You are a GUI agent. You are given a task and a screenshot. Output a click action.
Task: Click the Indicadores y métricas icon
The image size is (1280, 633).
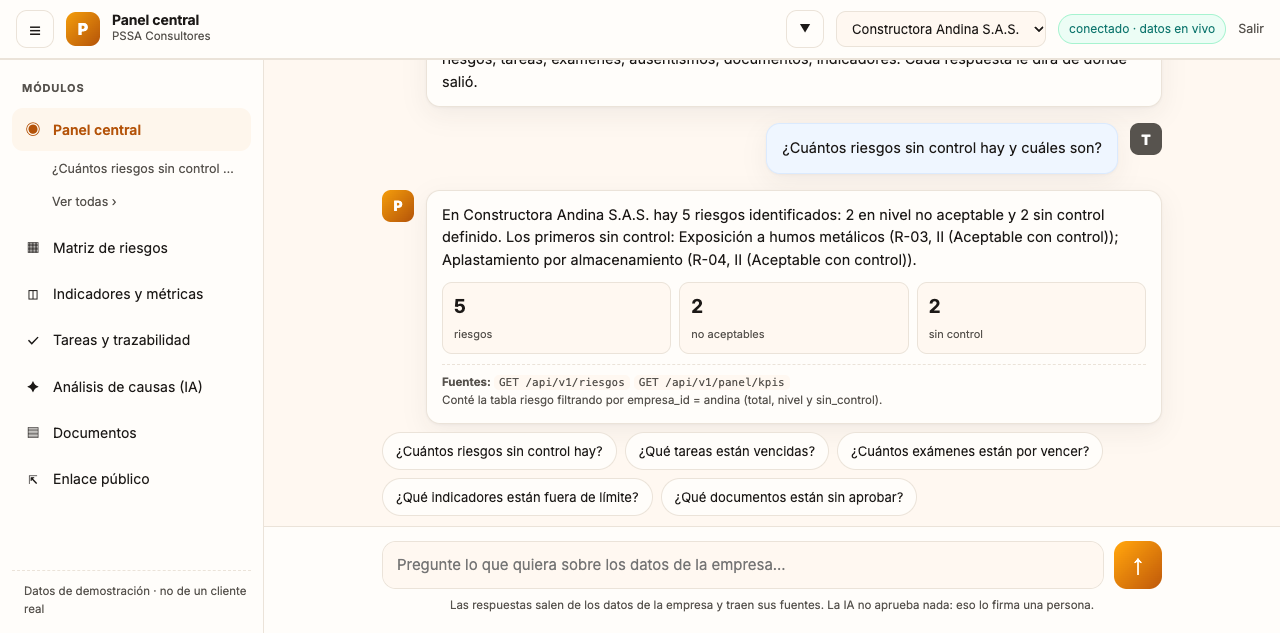[33, 294]
